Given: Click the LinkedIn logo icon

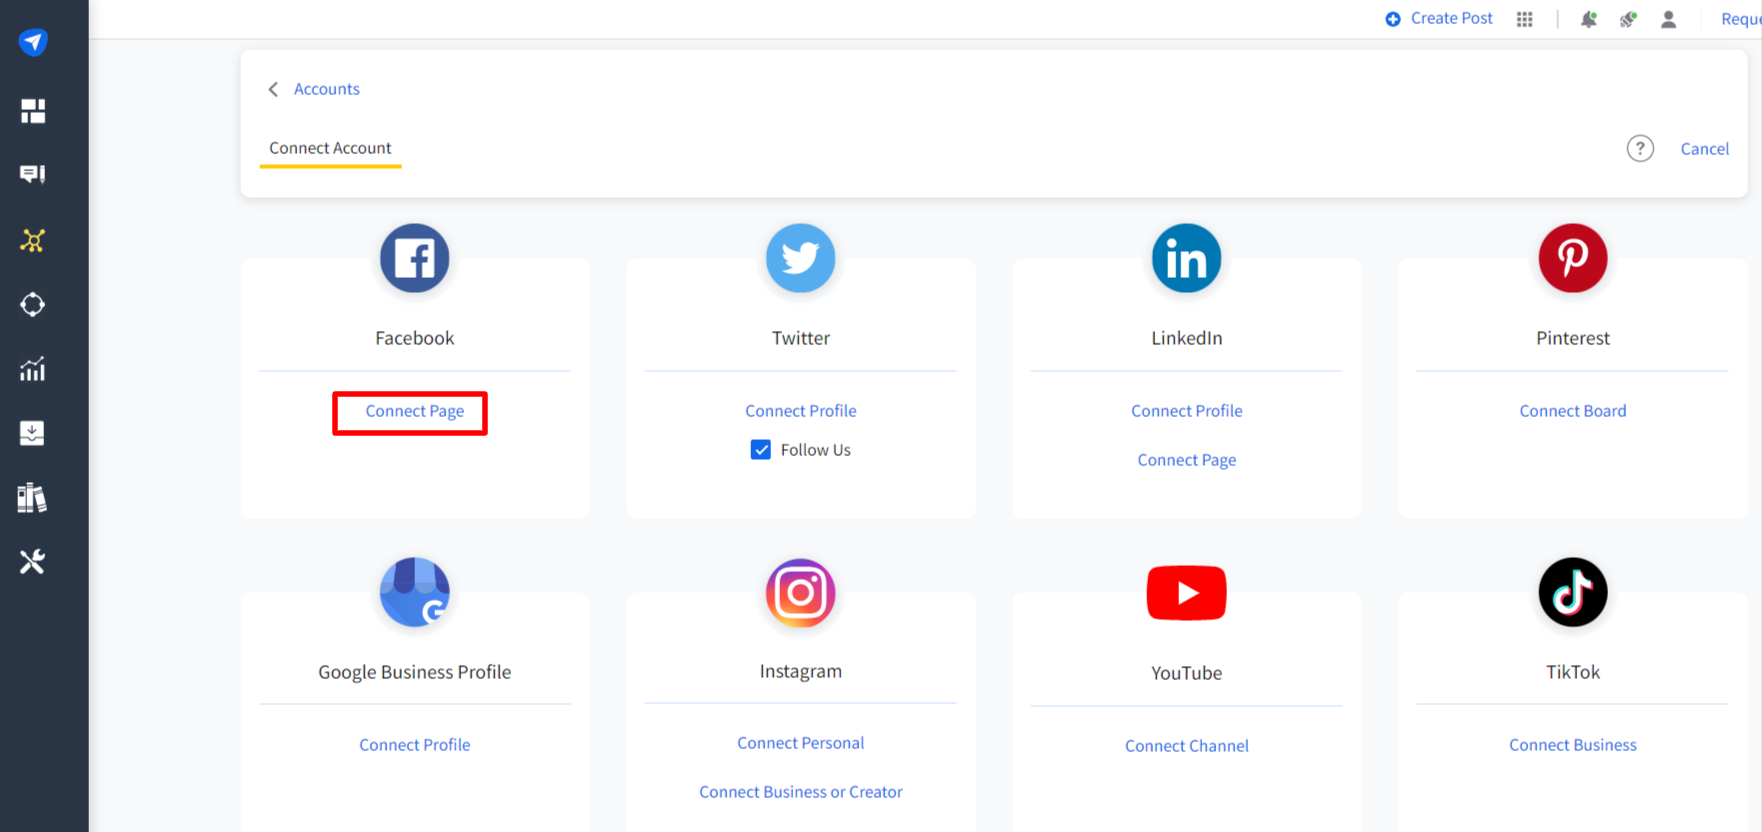Looking at the screenshot, I should pos(1187,258).
